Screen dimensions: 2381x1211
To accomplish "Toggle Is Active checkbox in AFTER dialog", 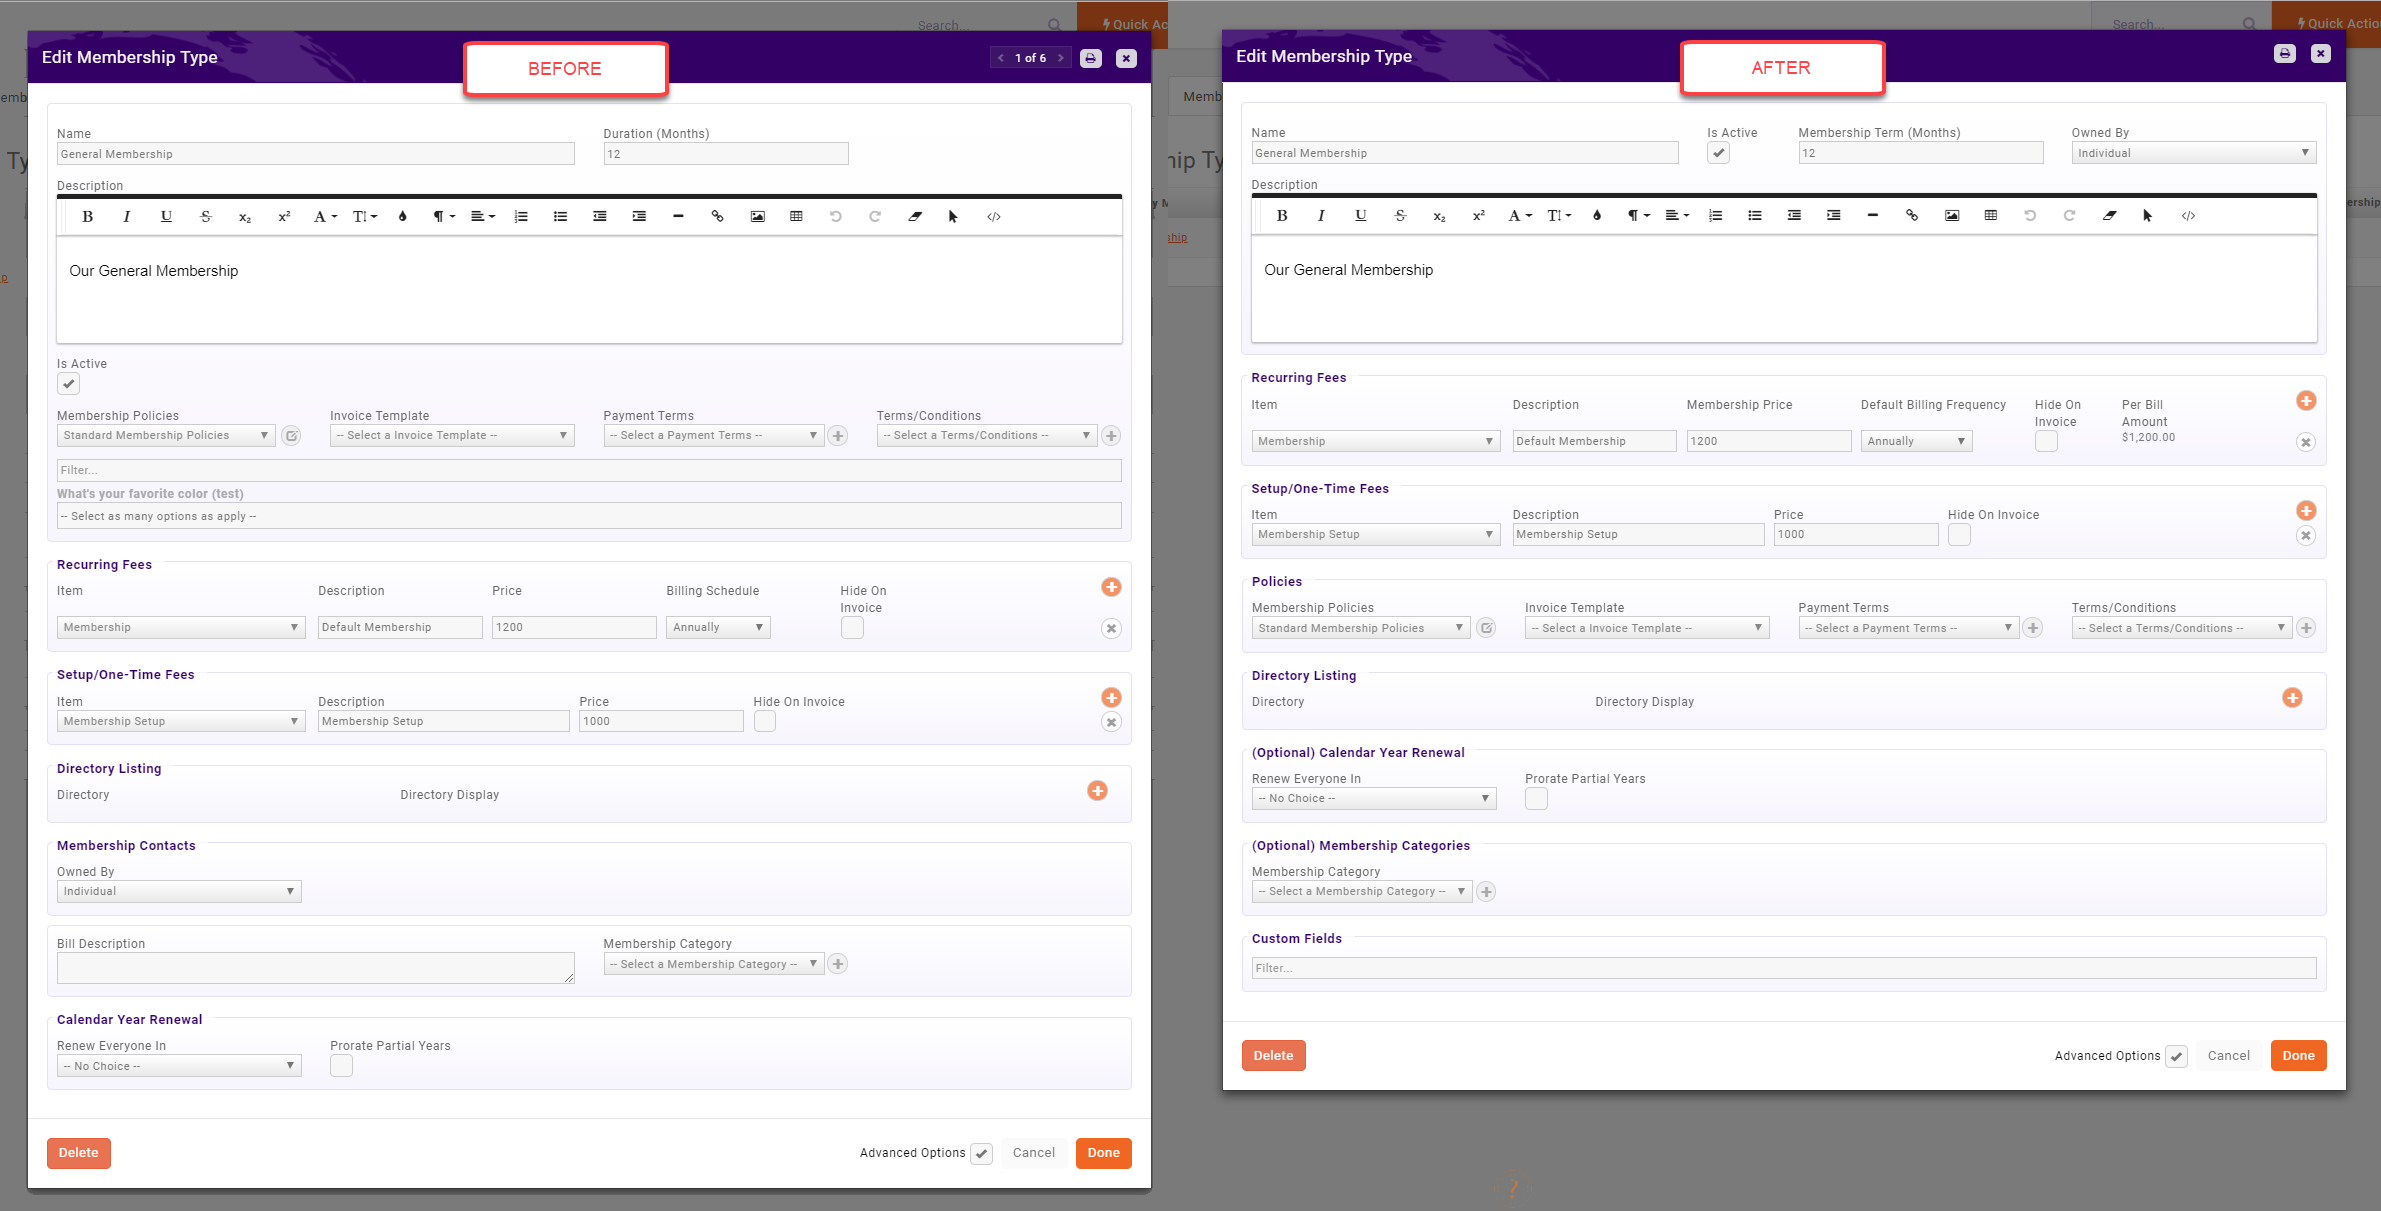I will click(x=1718, y=153).
